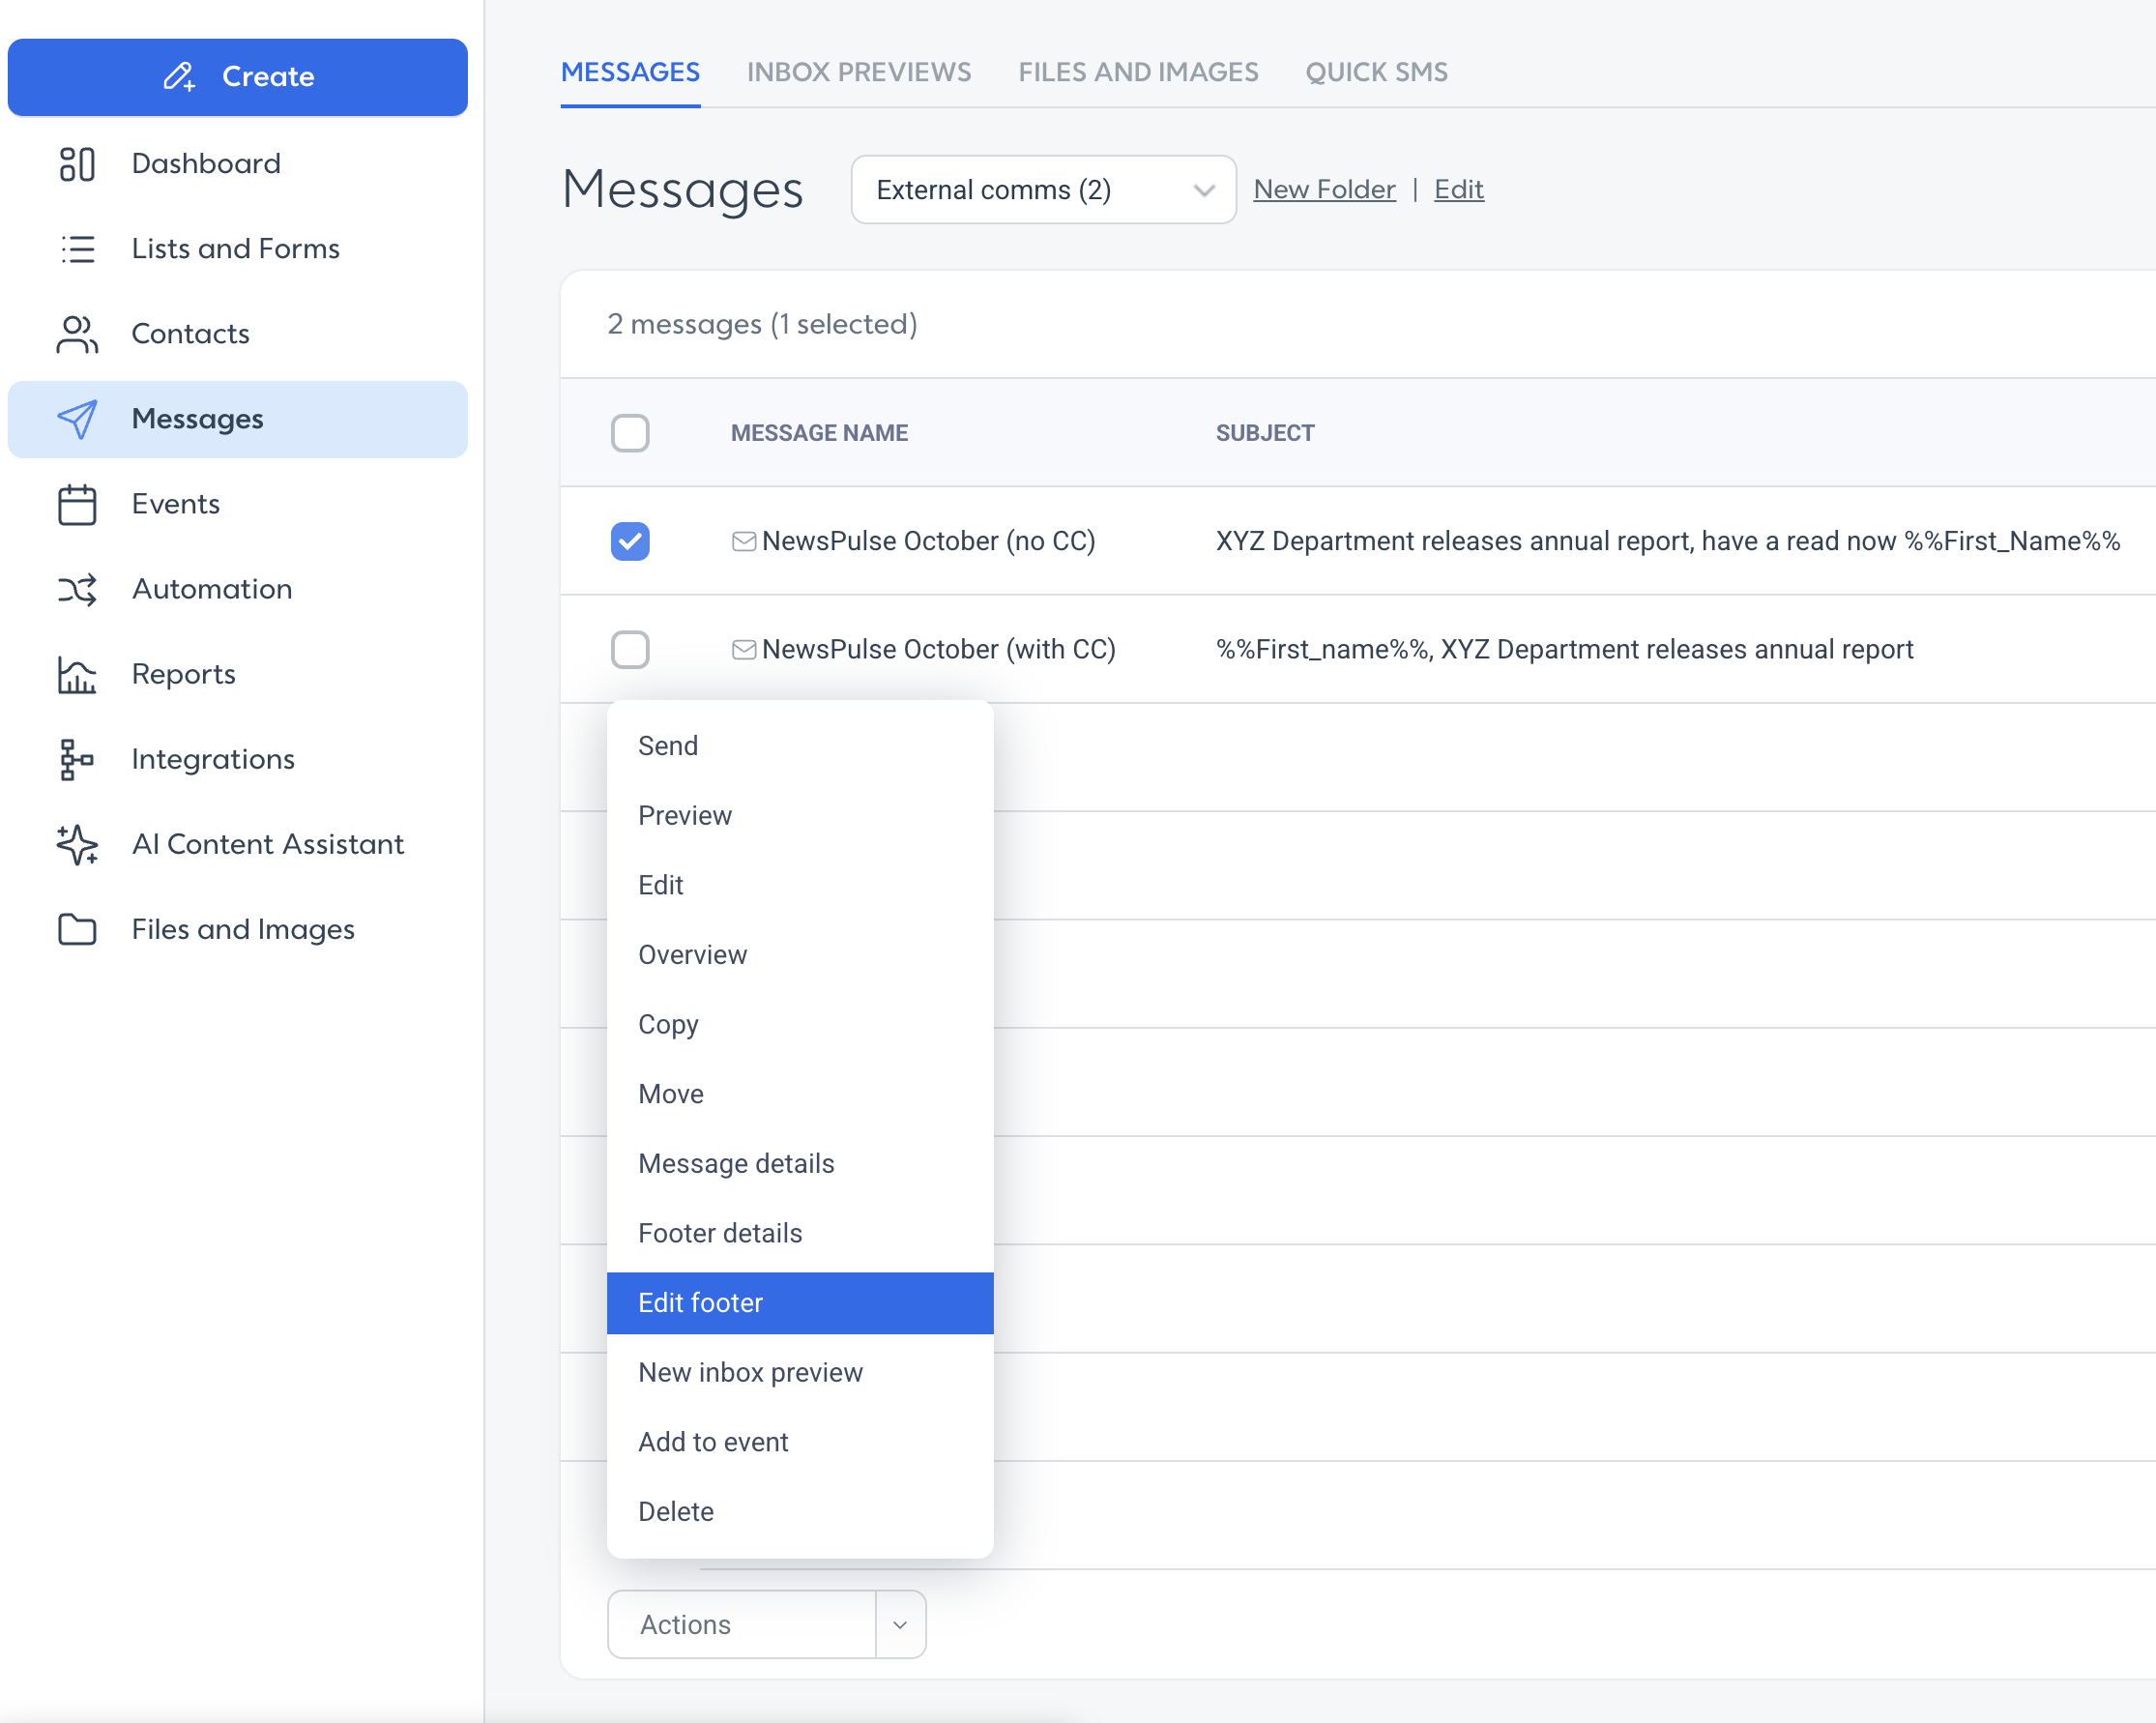The height and width of the screenshot is (1723, 2156).
Task: Click the New Folder link
Action: pos(1324,189)
